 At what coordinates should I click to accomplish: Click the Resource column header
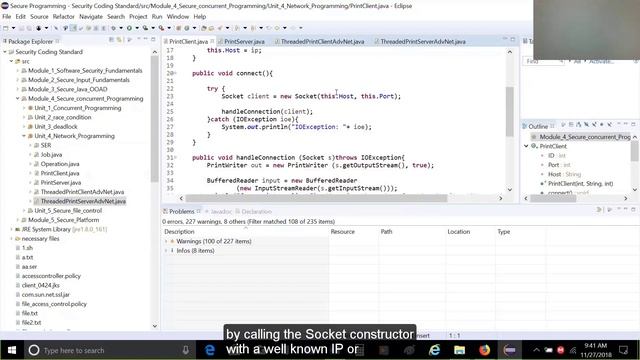[353, 231]
